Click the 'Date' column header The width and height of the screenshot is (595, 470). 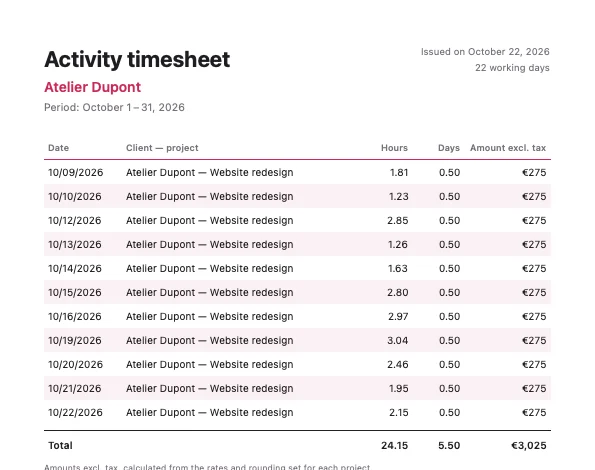pos(58,148)
